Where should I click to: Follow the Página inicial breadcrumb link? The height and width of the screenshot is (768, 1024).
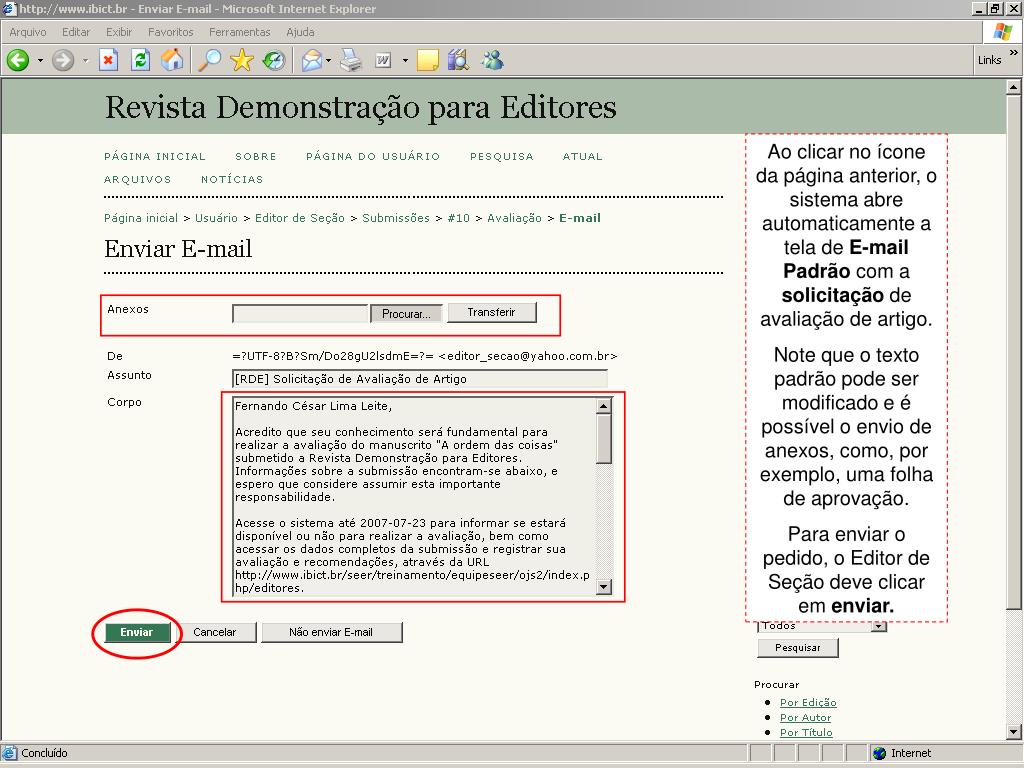click(141, 218)
